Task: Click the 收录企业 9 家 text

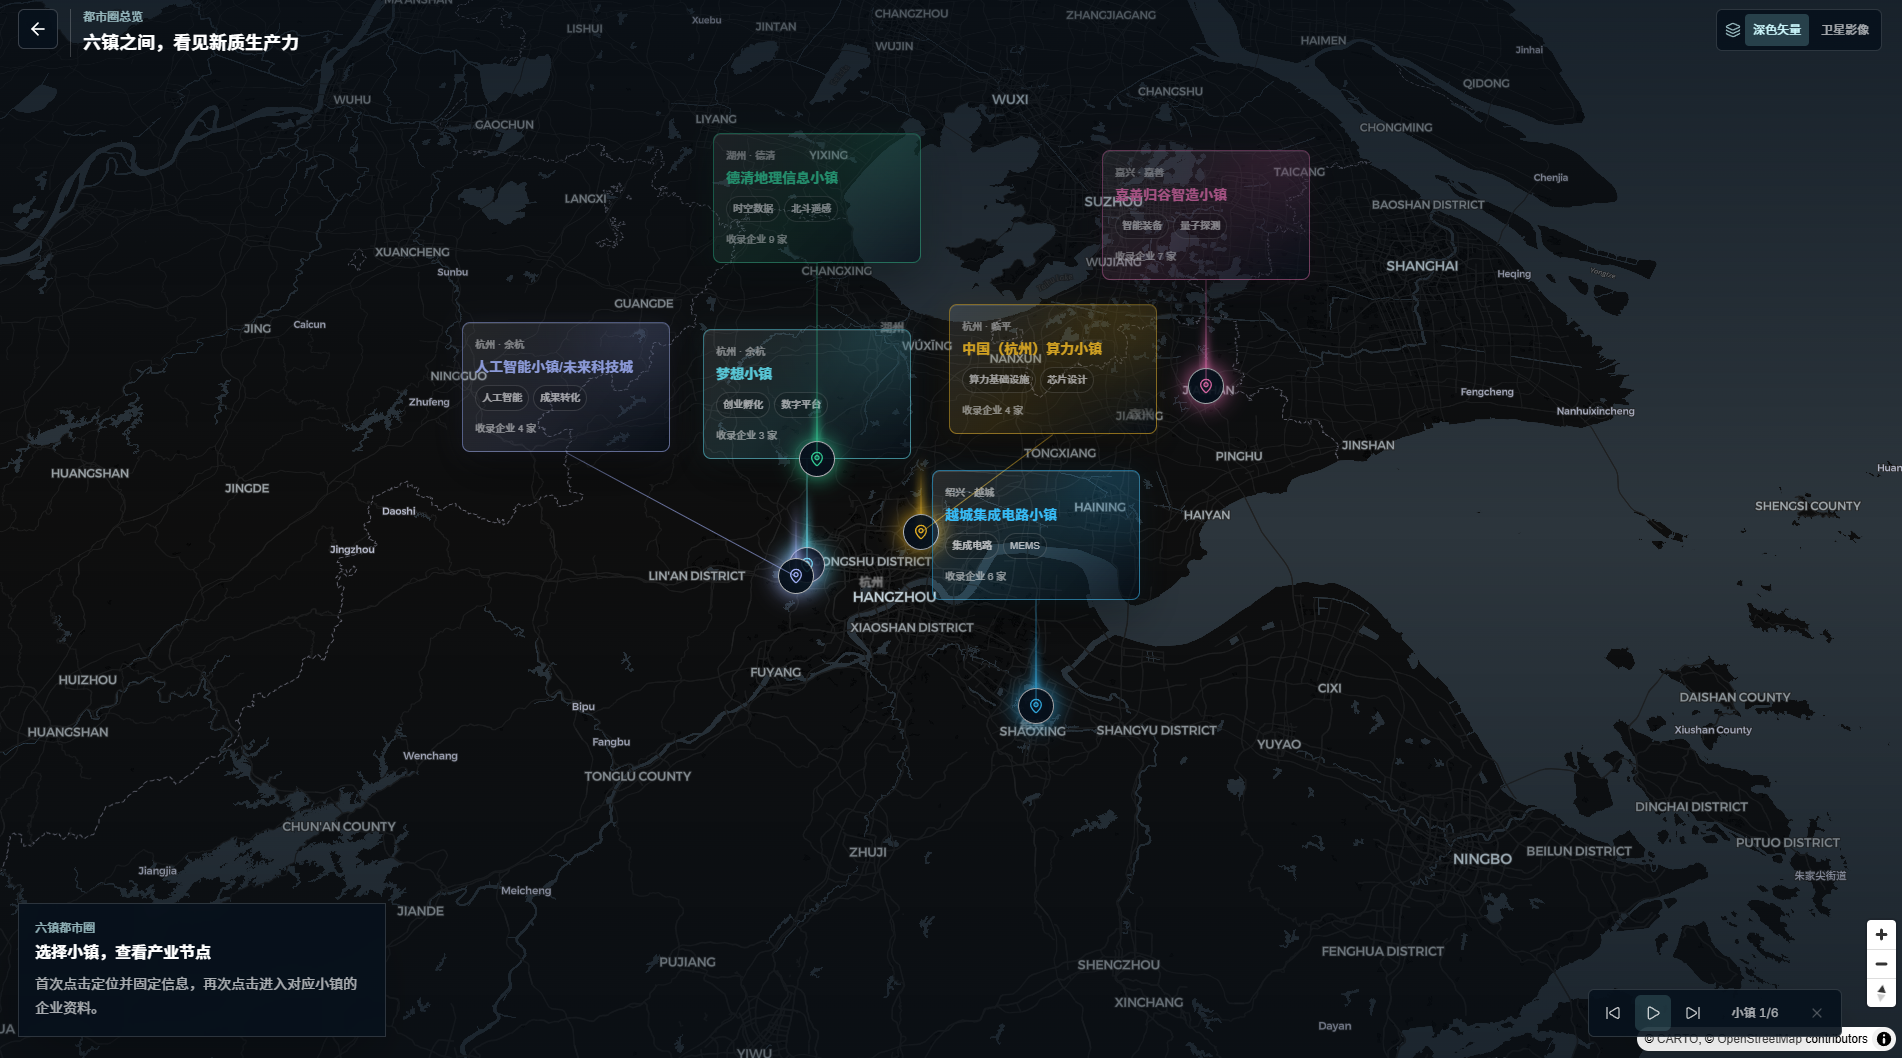Action: [x=757, y=240]
